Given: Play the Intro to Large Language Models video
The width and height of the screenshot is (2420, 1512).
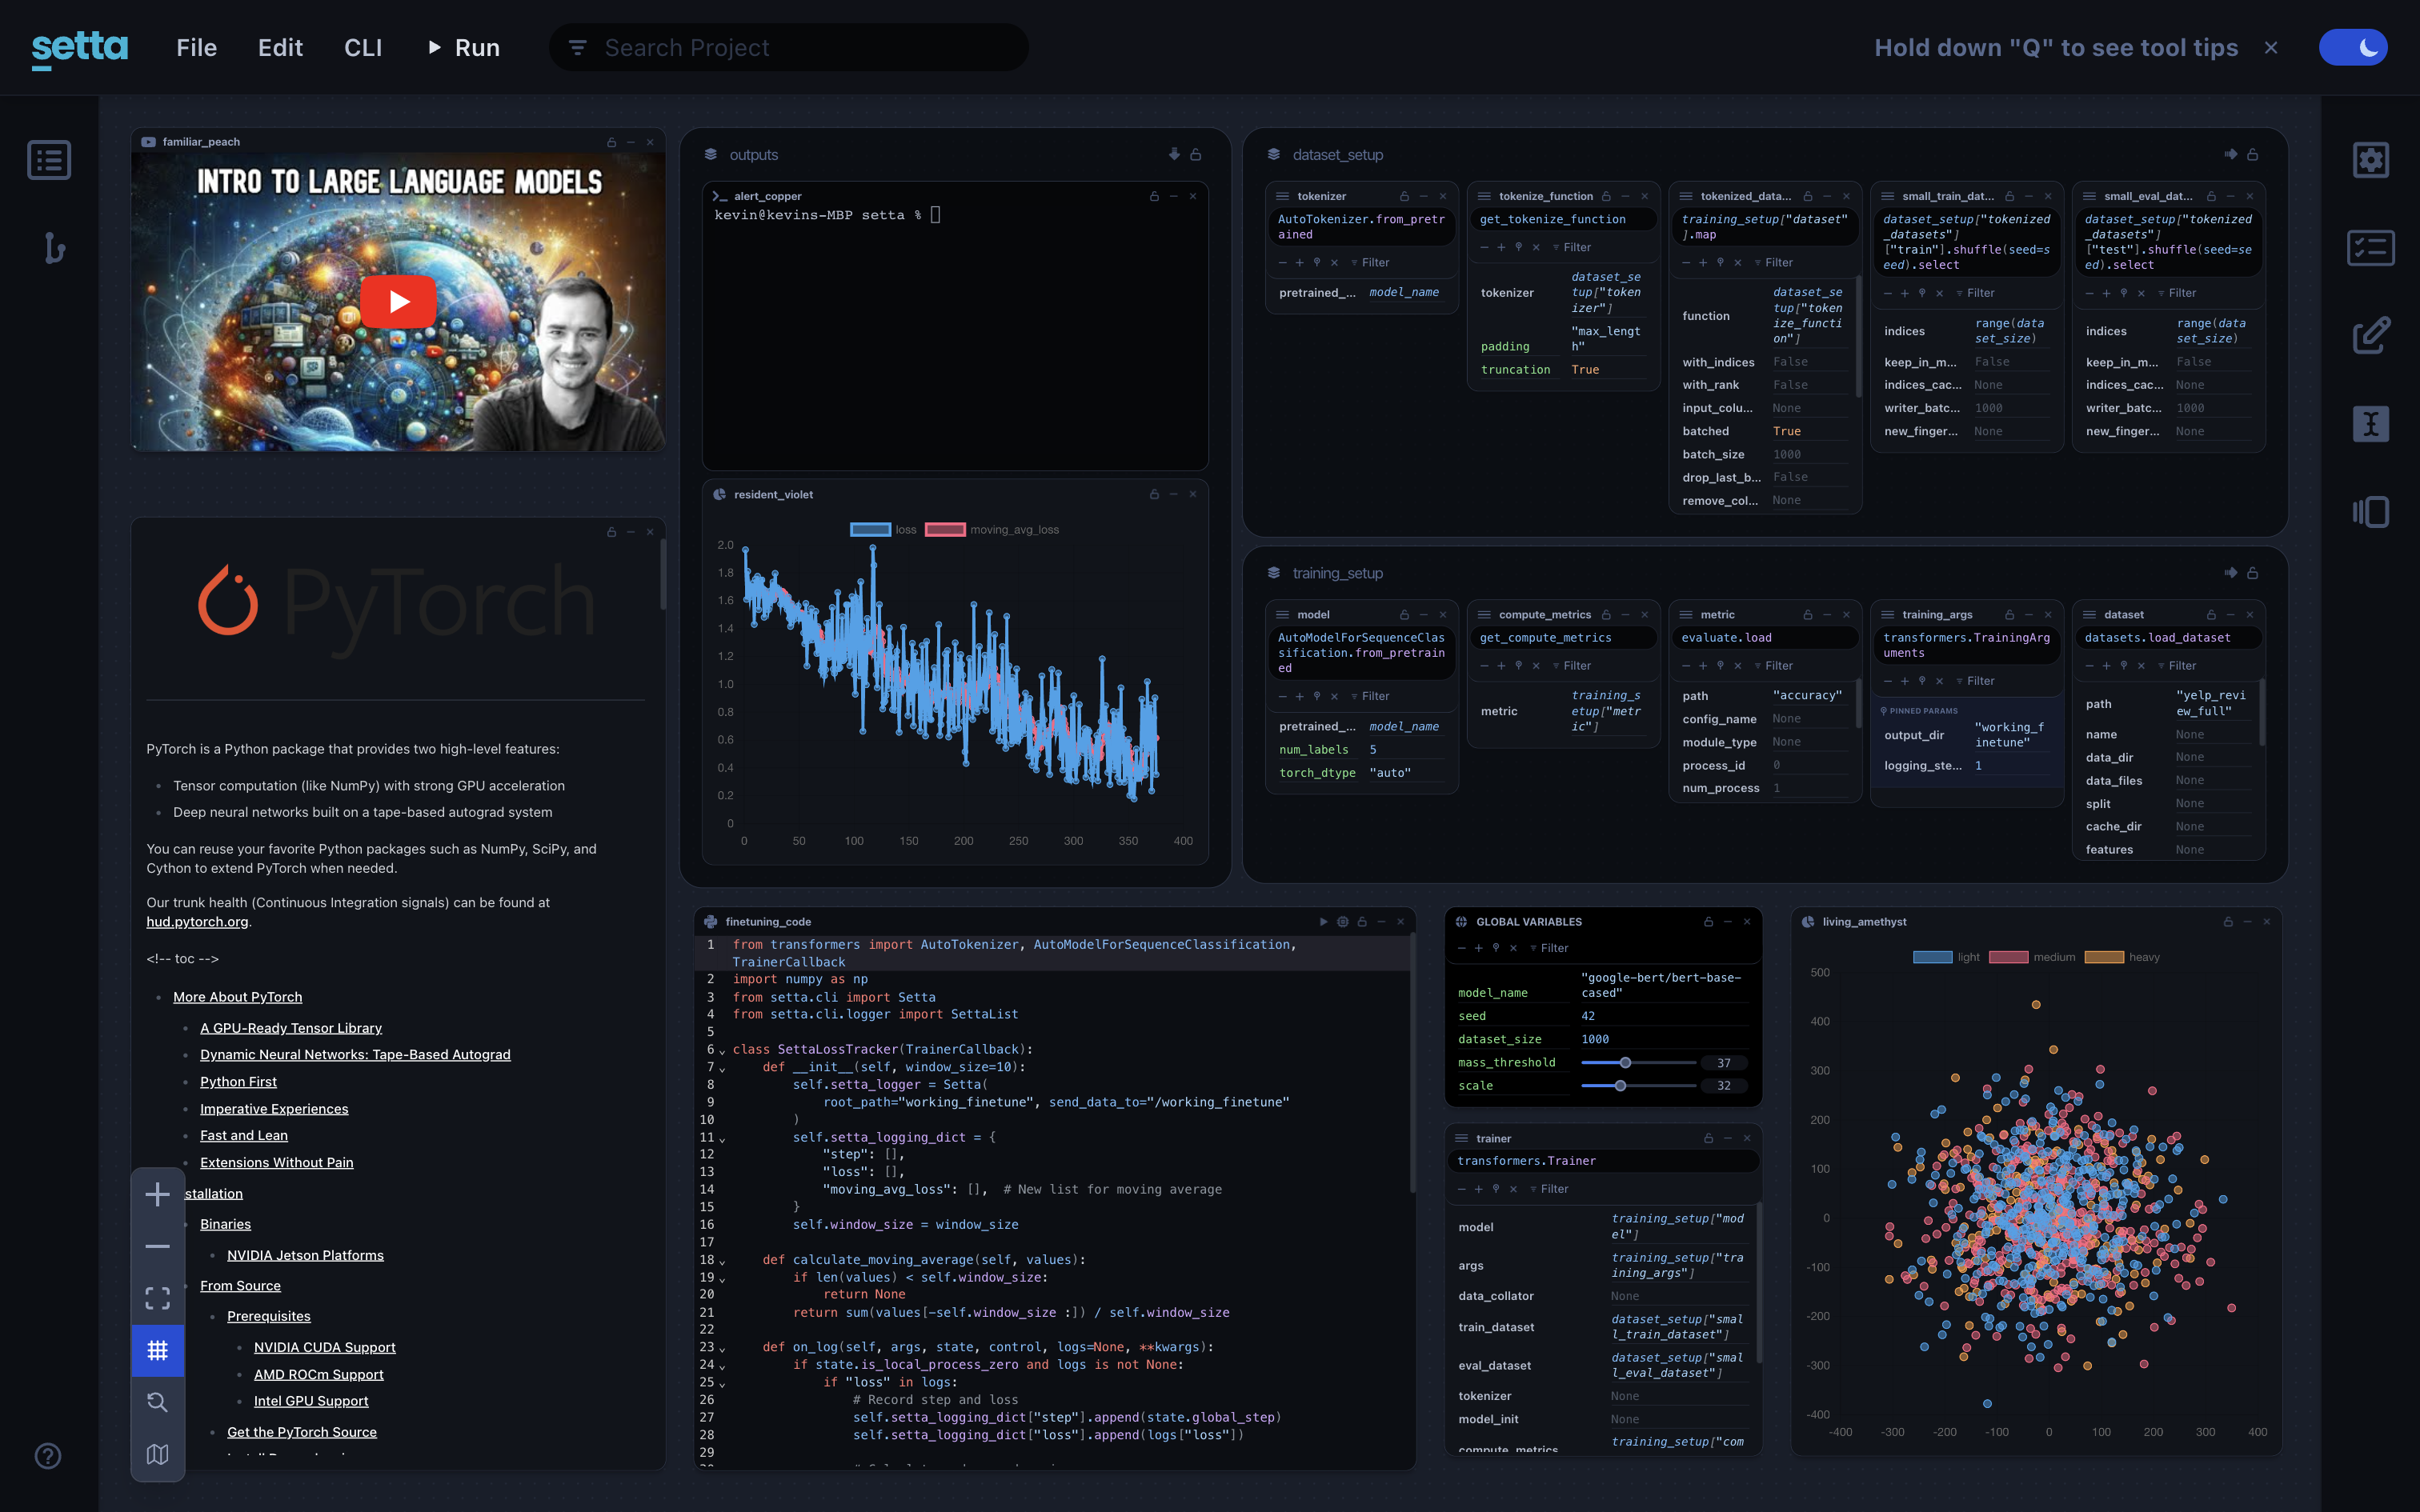Looking at the screenshot, I should 398,301.
